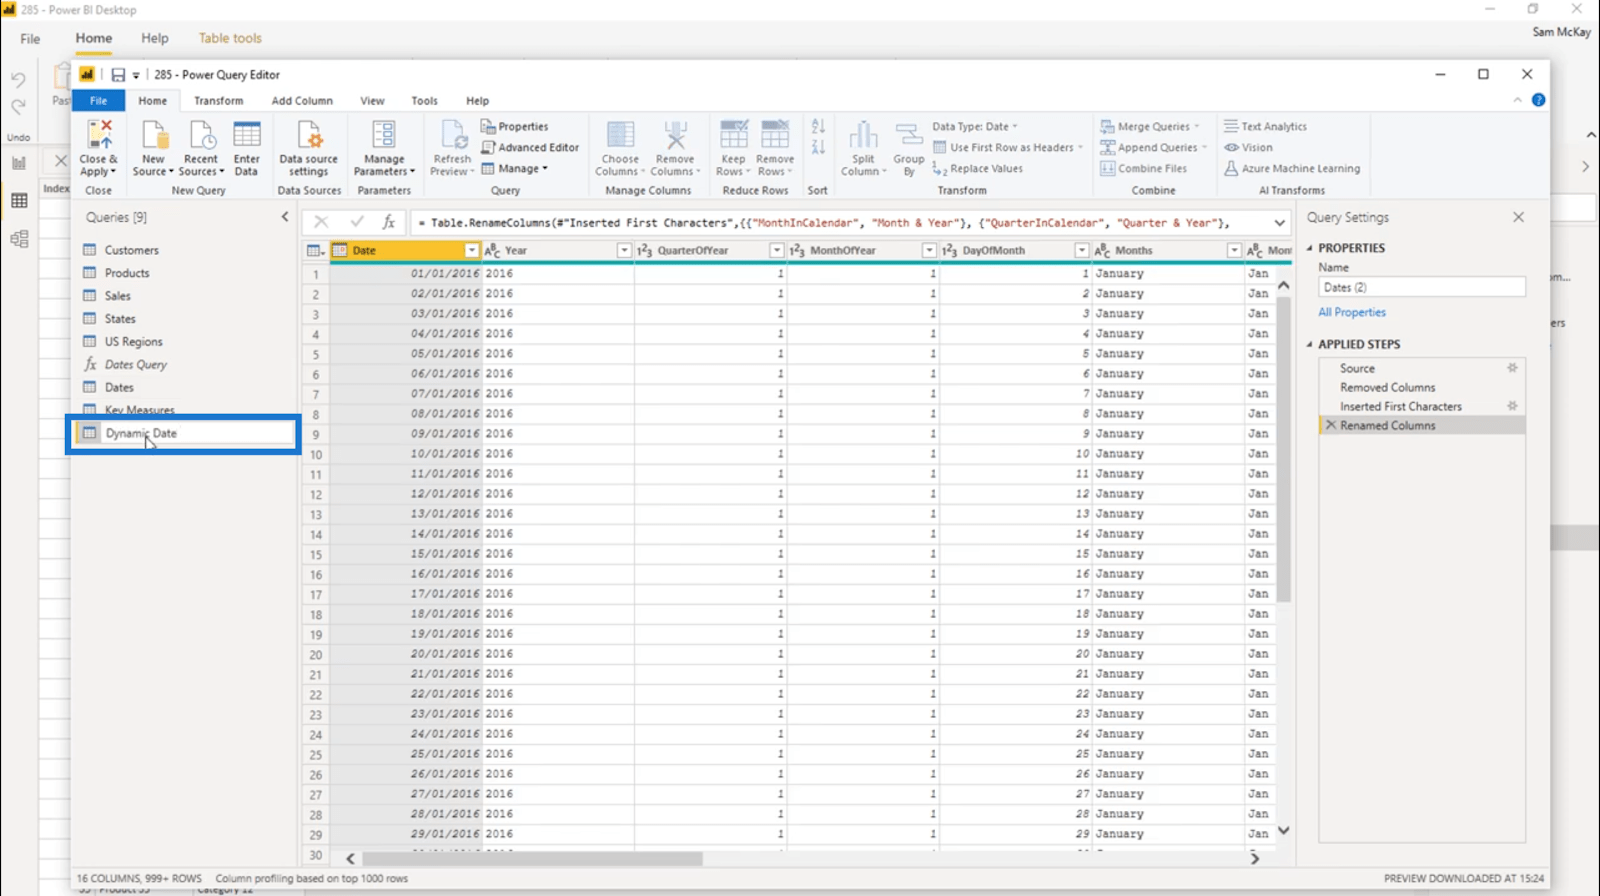
Task: Click the Replace Values command
Action: coord(978,169)
